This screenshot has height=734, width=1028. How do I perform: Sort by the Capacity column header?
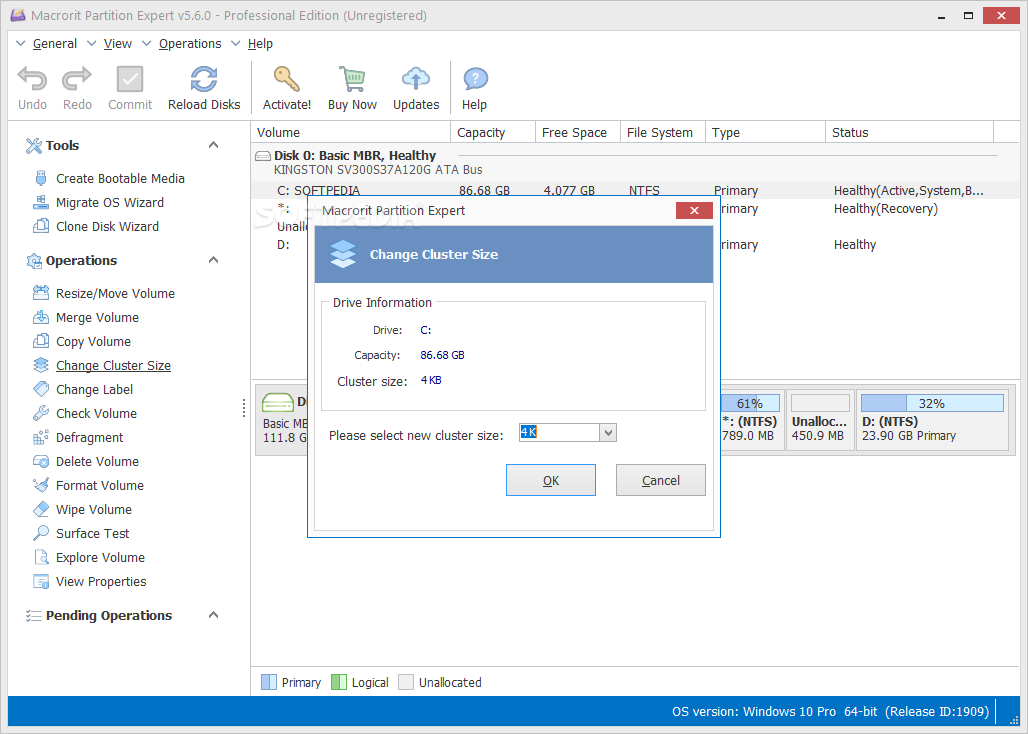point(493,132)
